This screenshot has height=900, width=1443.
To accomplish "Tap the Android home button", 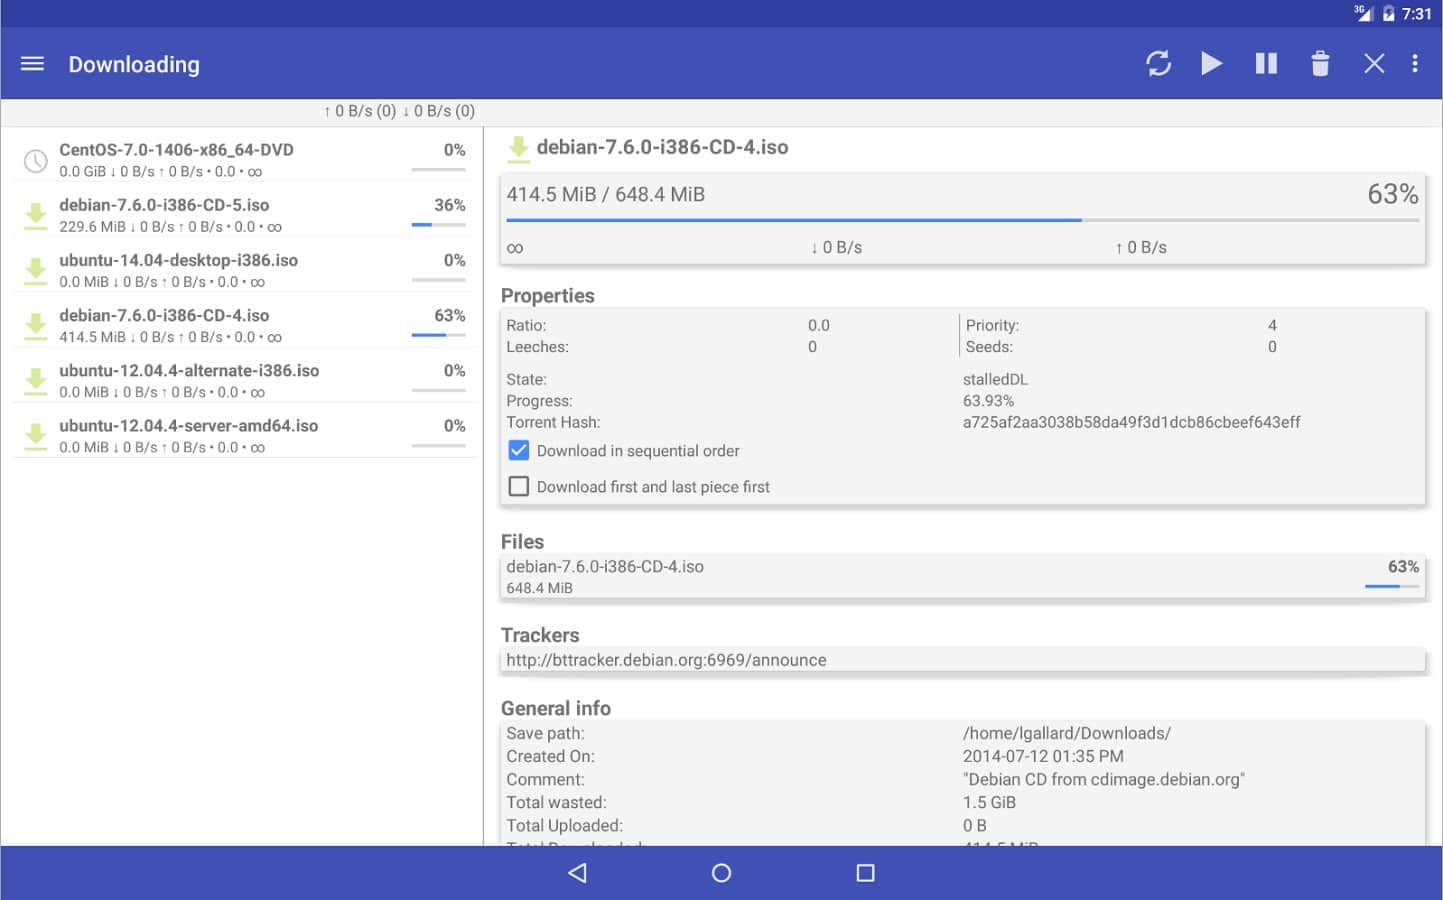I will [x=721, y=873].
